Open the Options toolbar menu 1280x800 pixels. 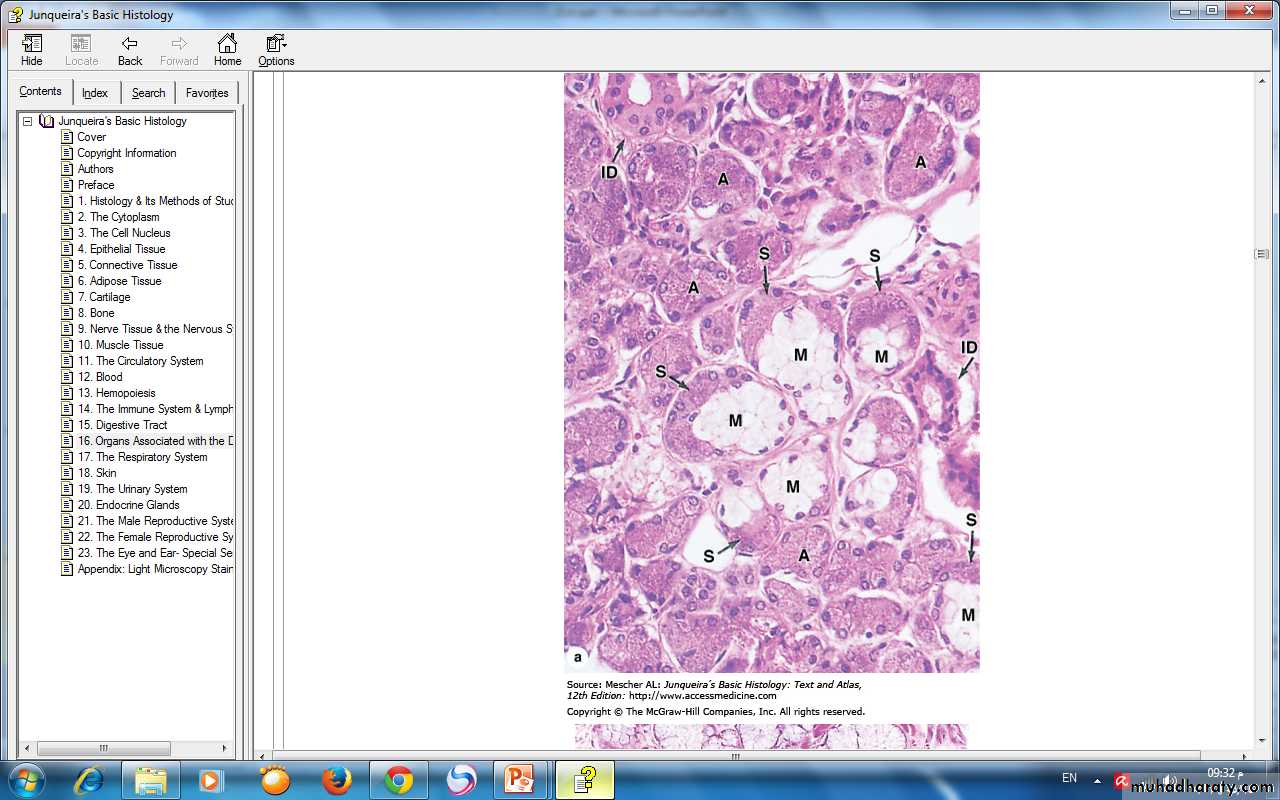point(276,50)
